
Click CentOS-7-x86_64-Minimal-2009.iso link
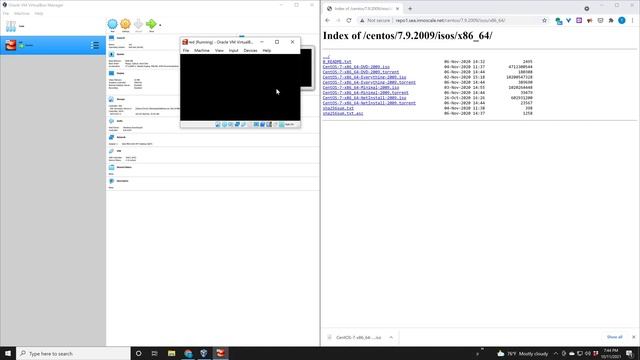pos(361,88)
